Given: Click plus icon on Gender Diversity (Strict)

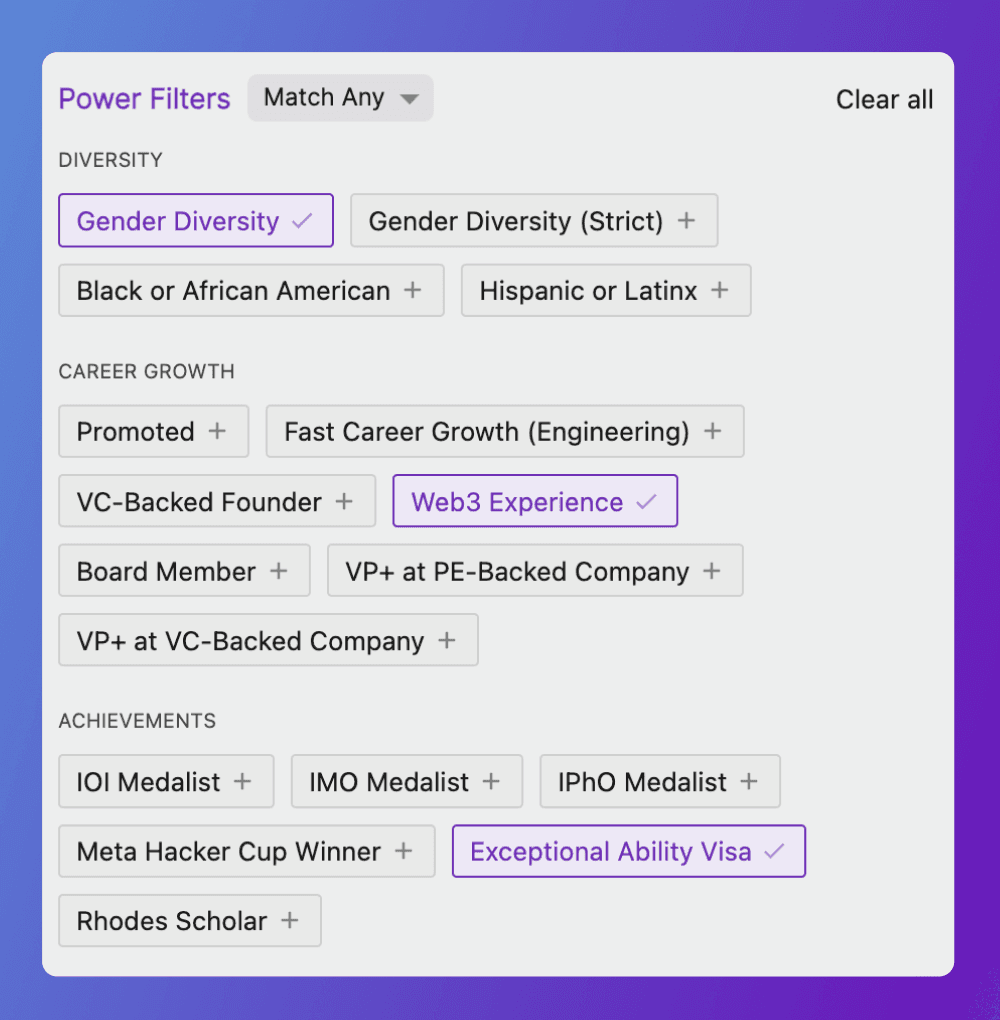Looking at the screenshot, I should click(686, 221).
